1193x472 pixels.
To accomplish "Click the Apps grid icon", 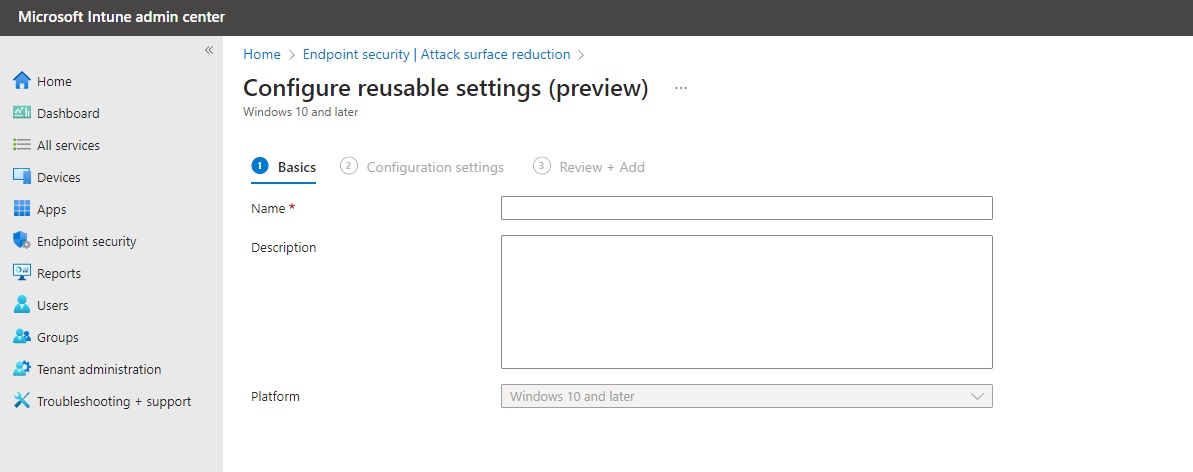I will (22, 209).
